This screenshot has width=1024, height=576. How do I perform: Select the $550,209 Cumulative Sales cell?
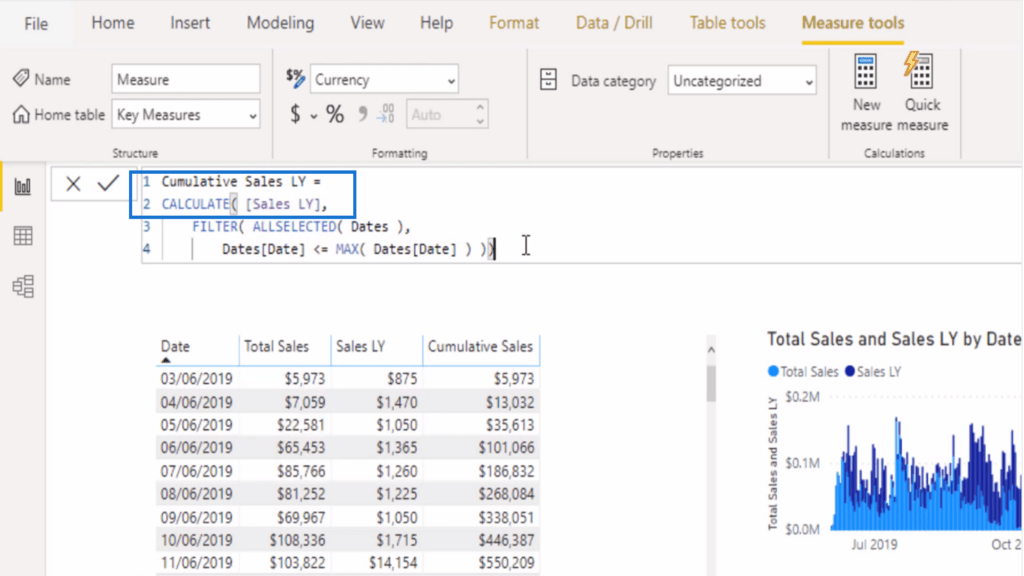point(506,562)
